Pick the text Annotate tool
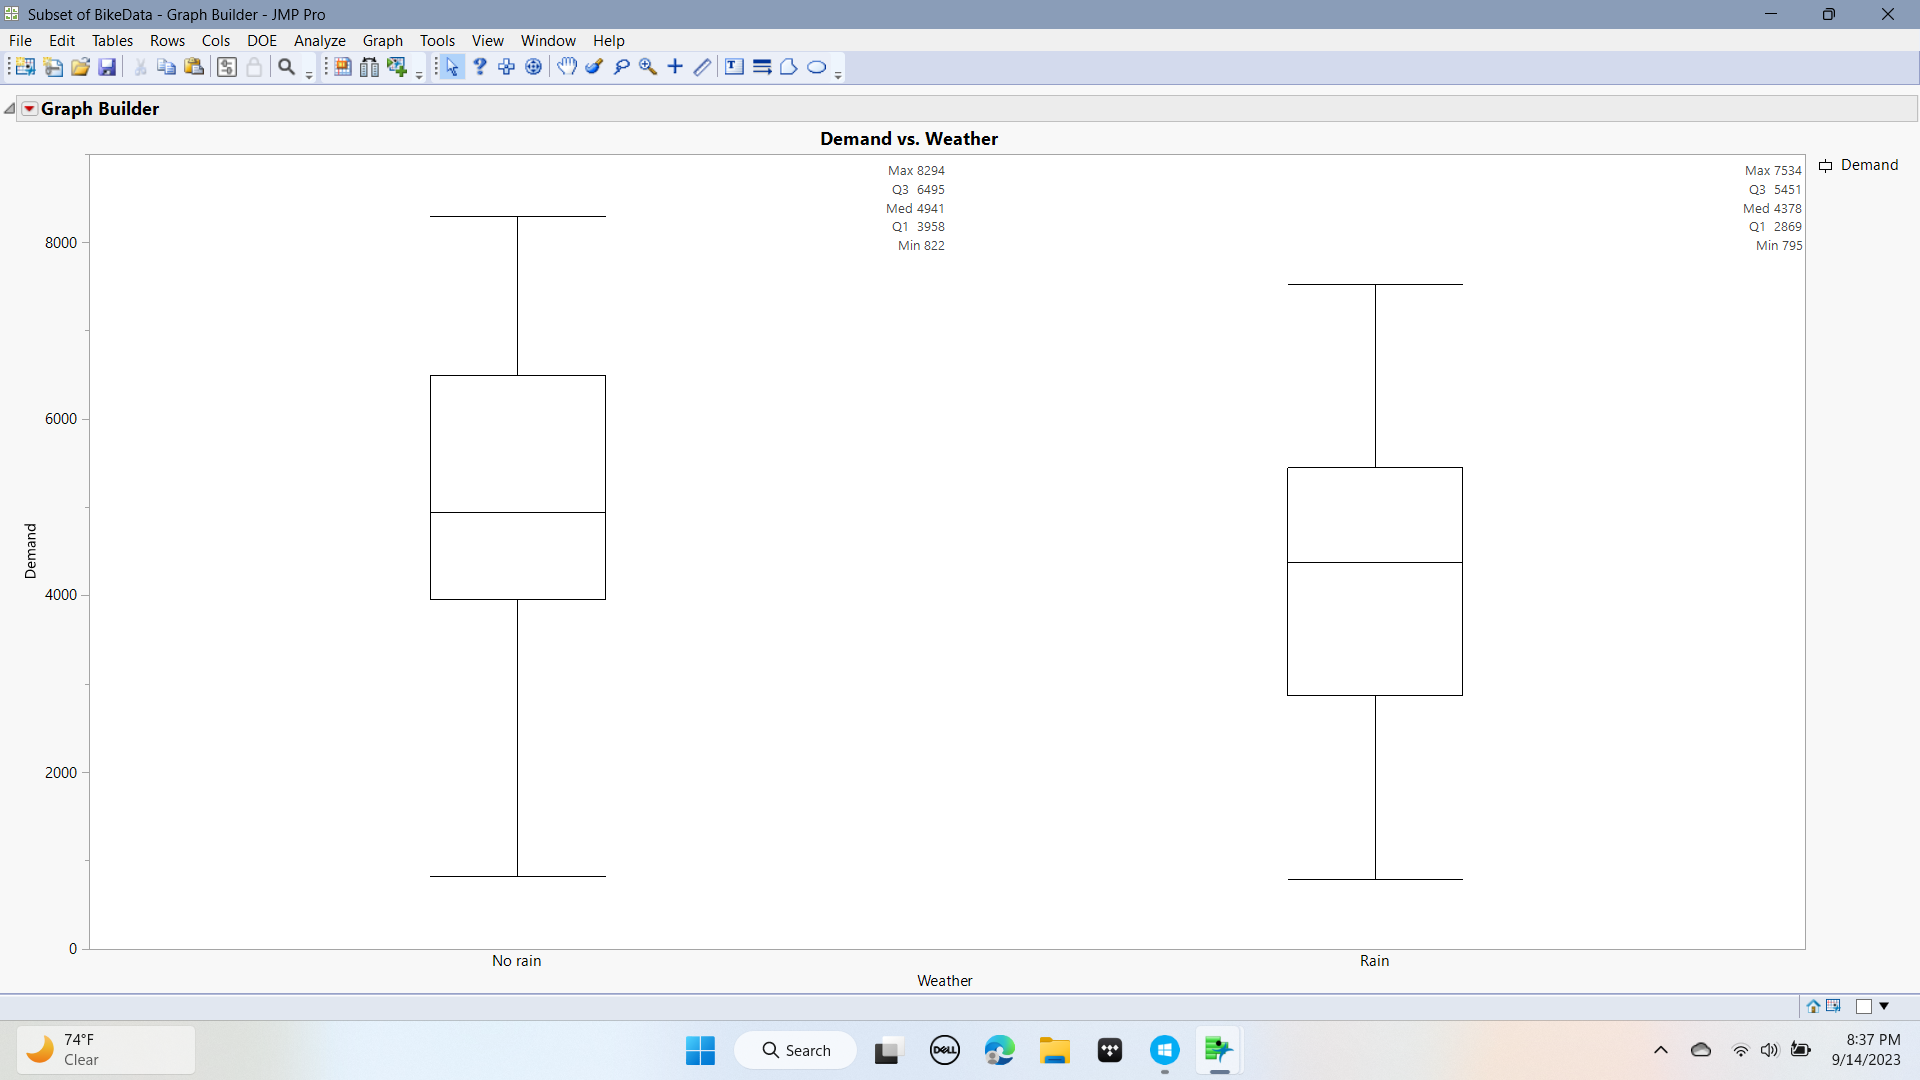This screenshot has width=1920, height=1080. [x=734, y=67]
